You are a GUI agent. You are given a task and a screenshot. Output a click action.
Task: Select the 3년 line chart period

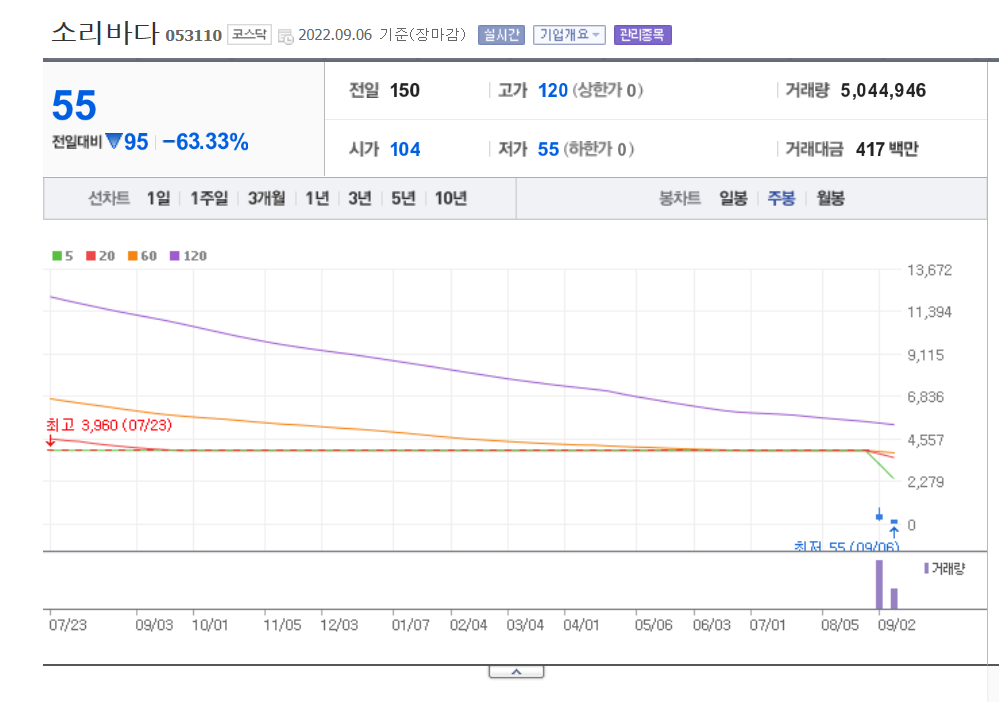360,198
